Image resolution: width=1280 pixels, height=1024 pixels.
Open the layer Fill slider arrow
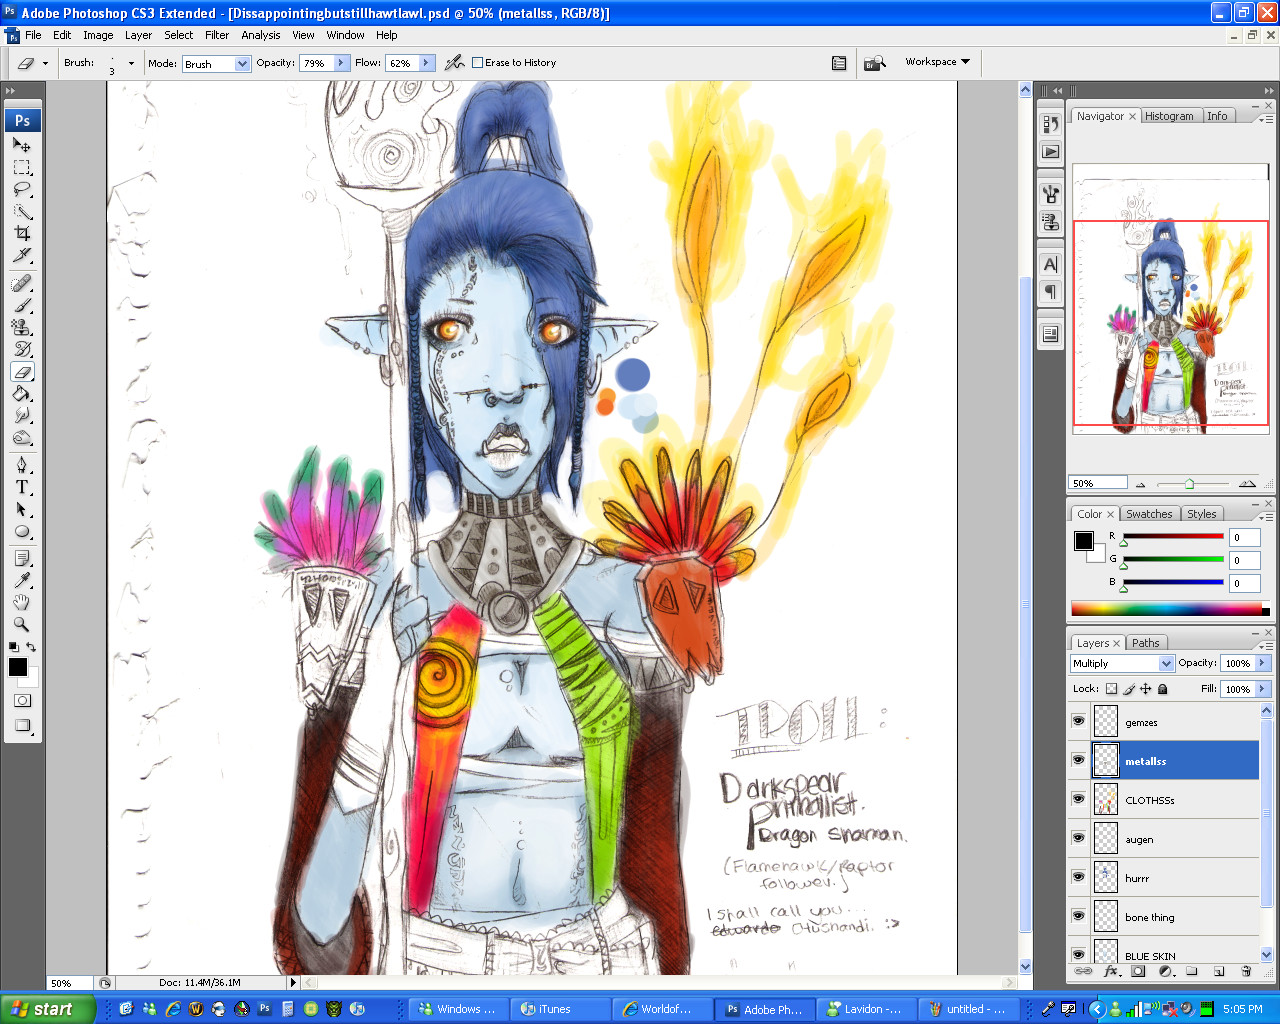(1262, 689)
